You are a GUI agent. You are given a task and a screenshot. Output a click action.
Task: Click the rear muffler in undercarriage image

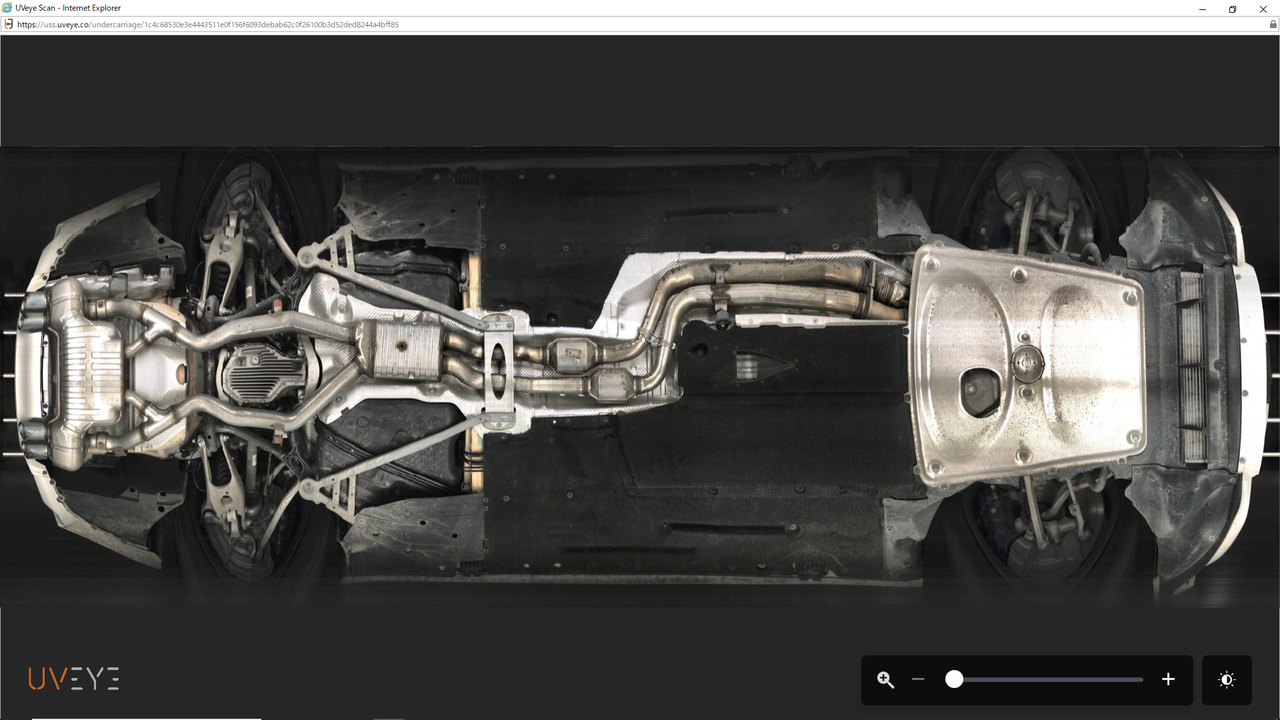pos(85,372)
